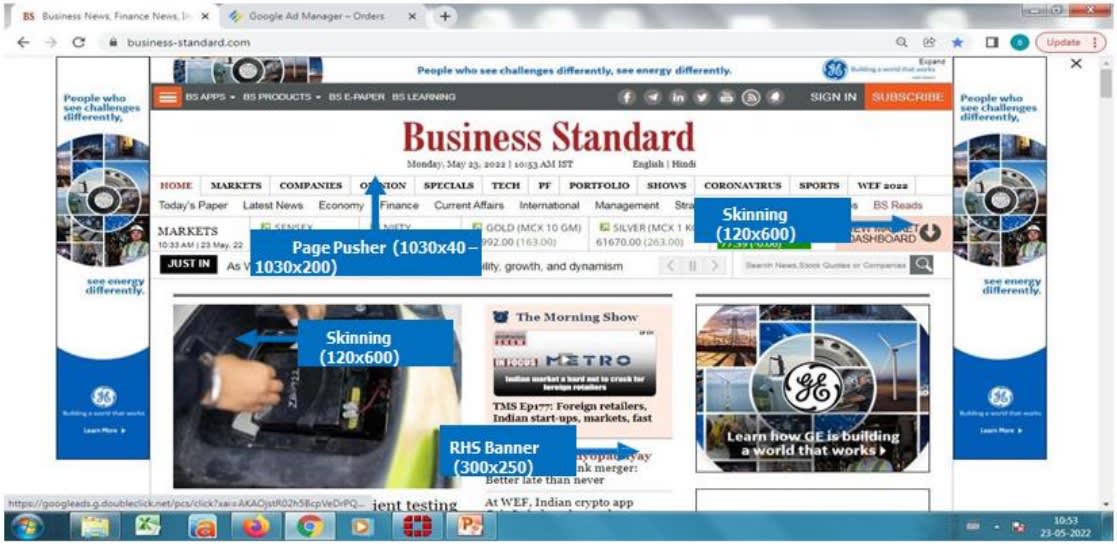Open a new Chrome tab
Viewport: 1117px width, 544px height.
pyautogui.click(x=445, y=16)
